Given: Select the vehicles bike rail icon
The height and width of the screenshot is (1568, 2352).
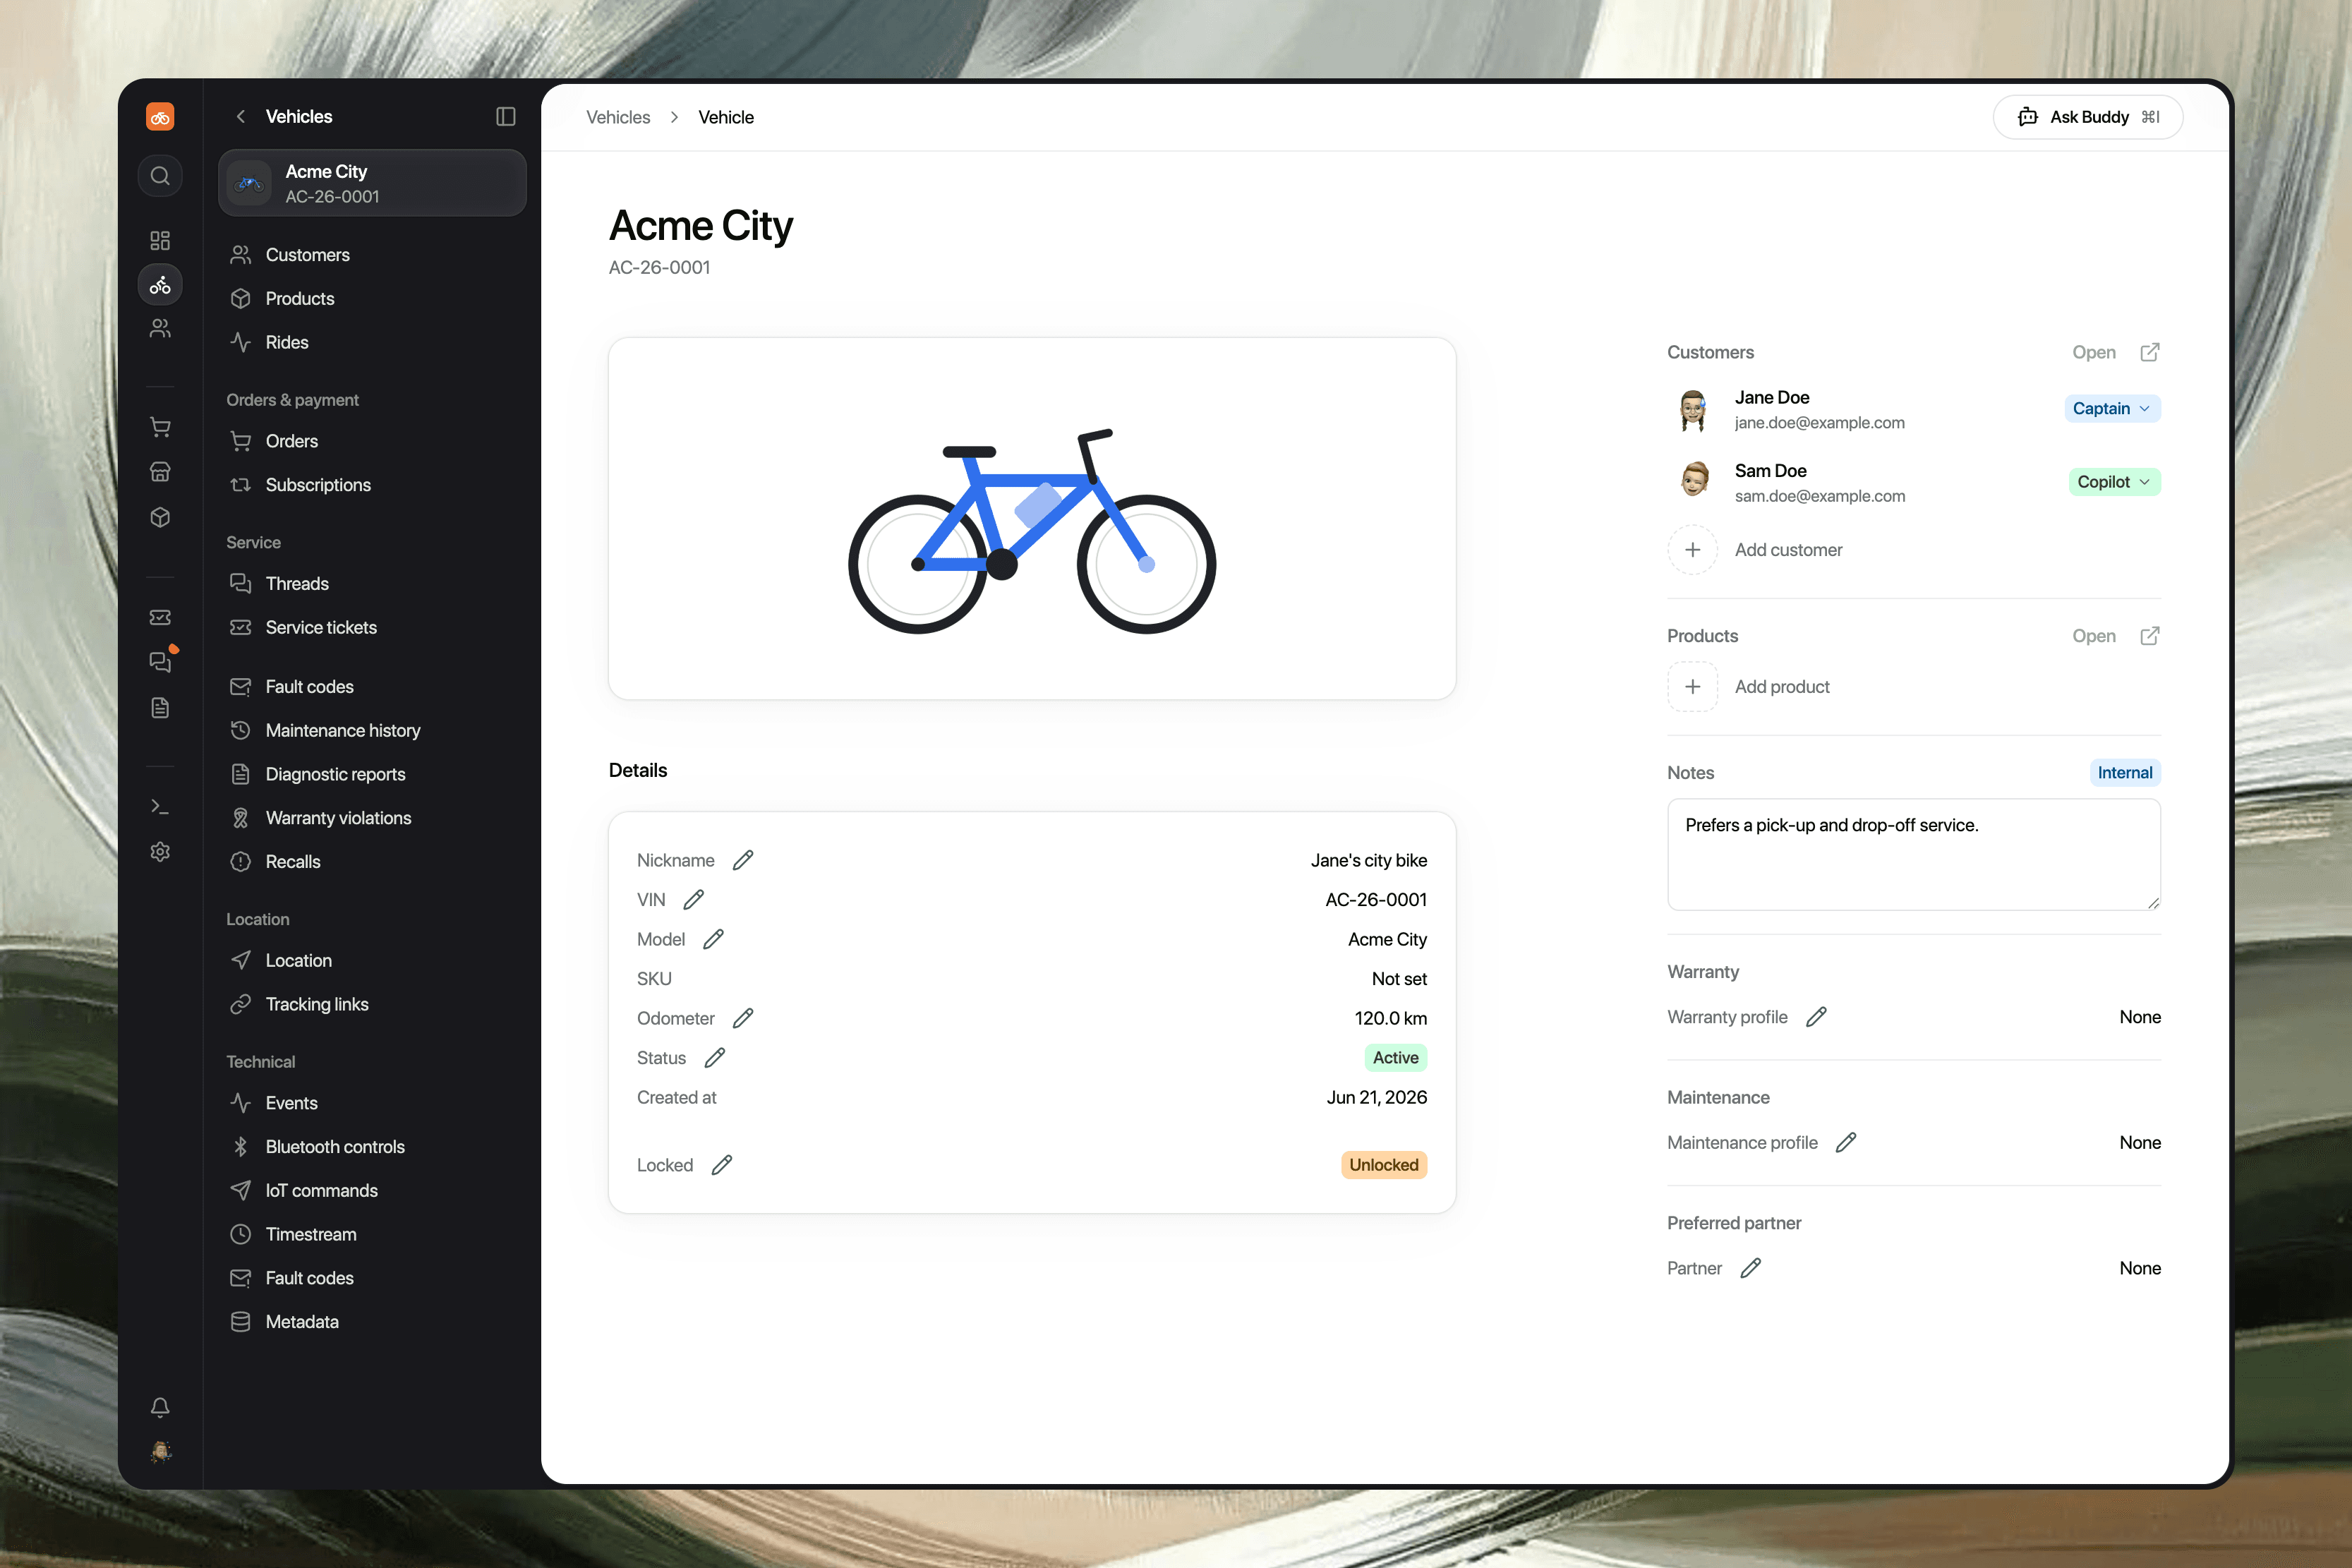Looking at the screenshot, I should pos(160,285).
